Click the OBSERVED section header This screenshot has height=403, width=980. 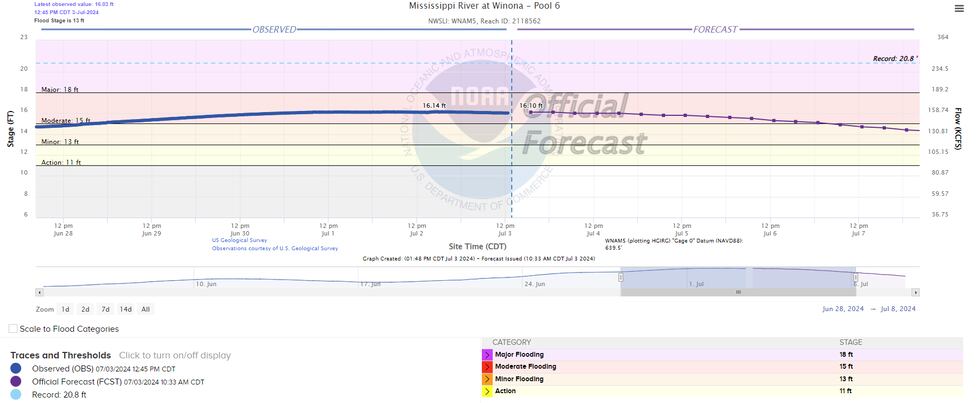coord(274,29)
